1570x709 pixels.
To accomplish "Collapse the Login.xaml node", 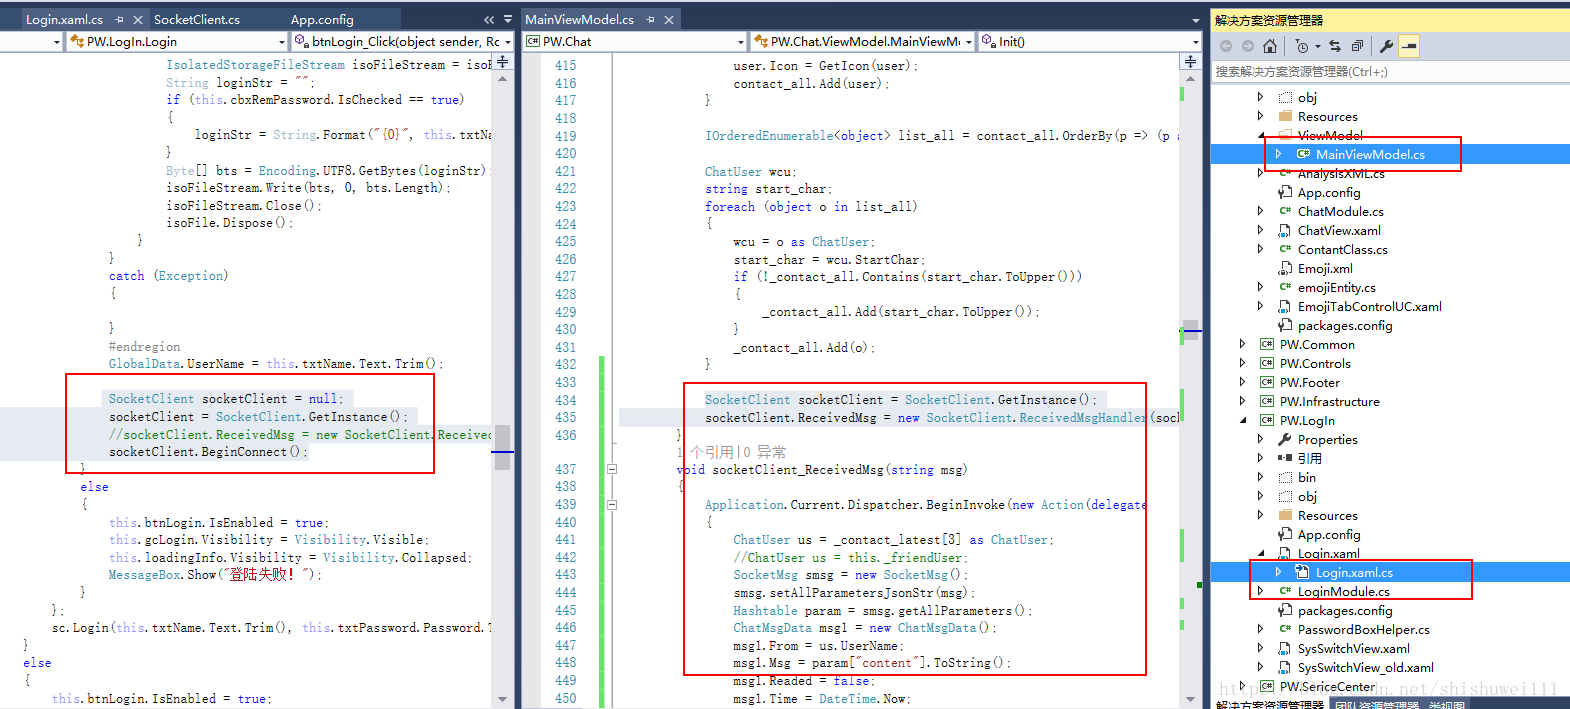I will (x=1261, y=553).
